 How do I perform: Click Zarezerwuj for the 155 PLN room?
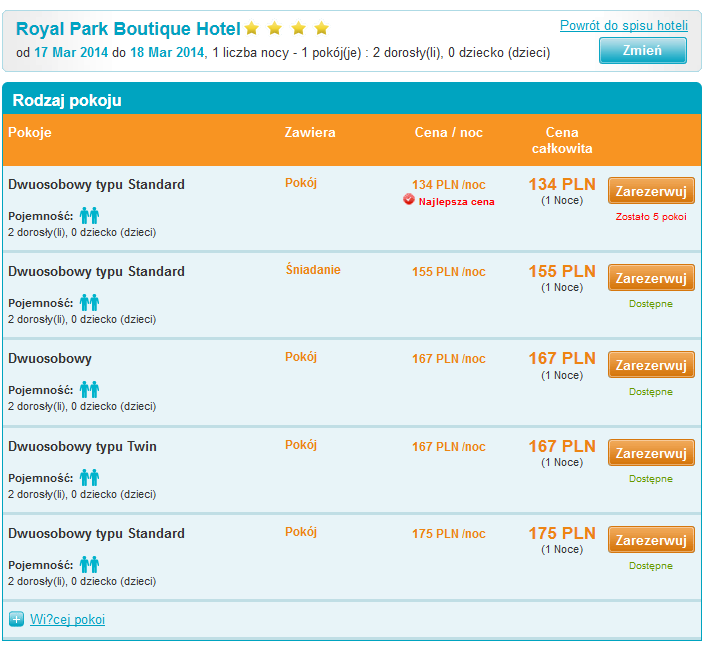pyautogui.click(x=651, y=278)
